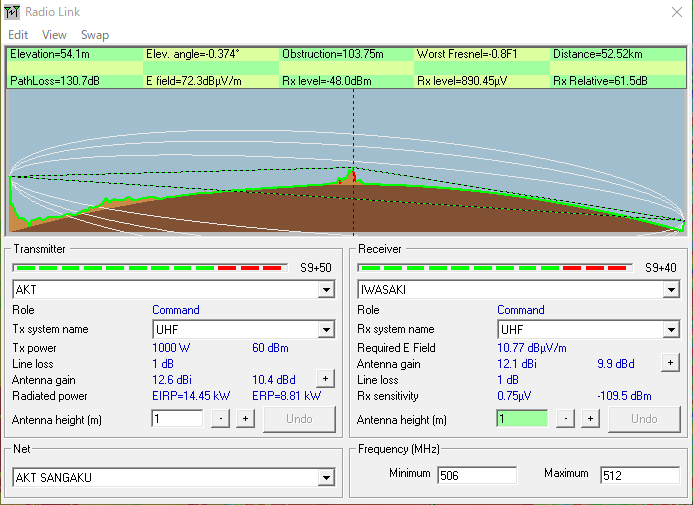Image resolution: width=693 pixels, height=505 pixels.
Task: Click the PathLoss=130.7dB readout
Action: click(x=55, y=81)
